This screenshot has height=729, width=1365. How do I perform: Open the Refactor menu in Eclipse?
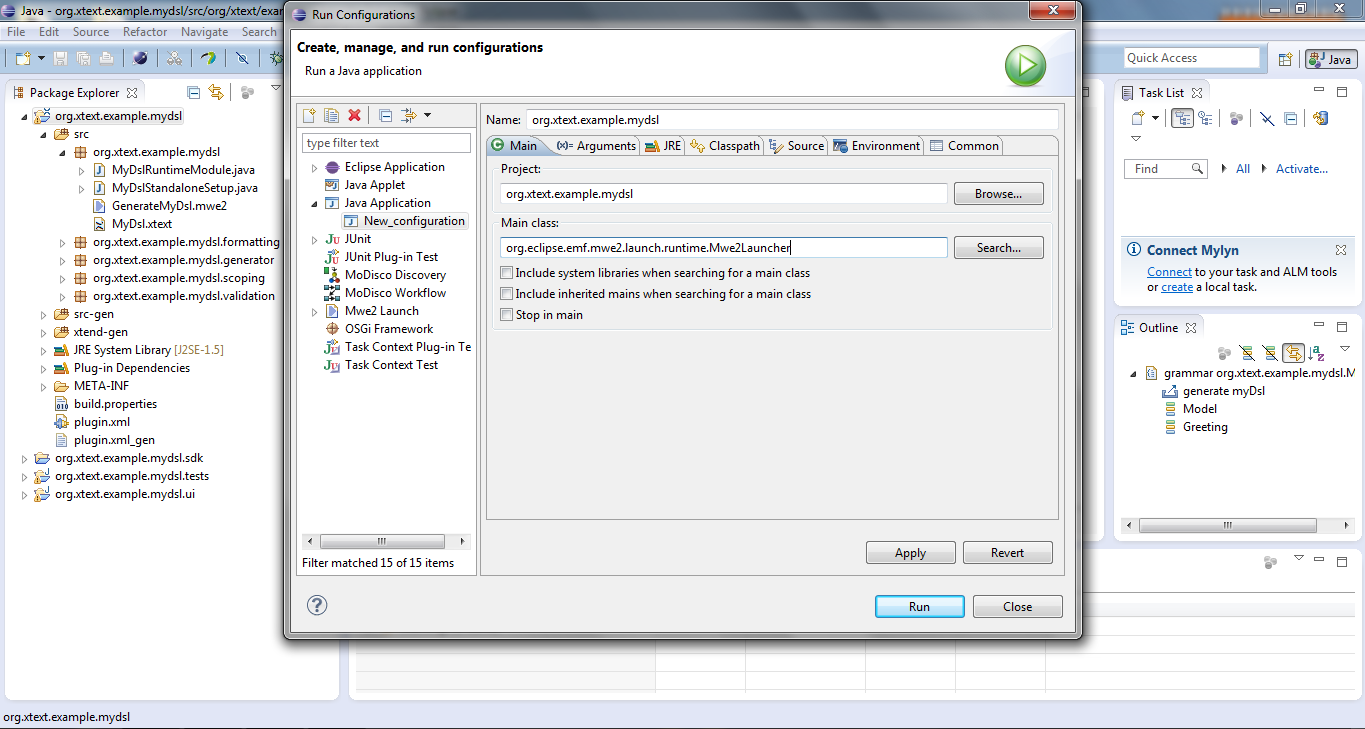[x=145, y=32]
